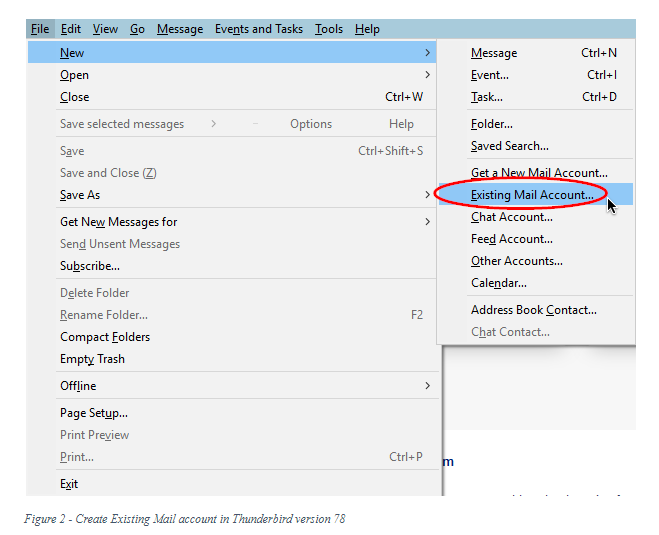
Task: Click Rename Folder... menu entry
Action: coord(232,315)
